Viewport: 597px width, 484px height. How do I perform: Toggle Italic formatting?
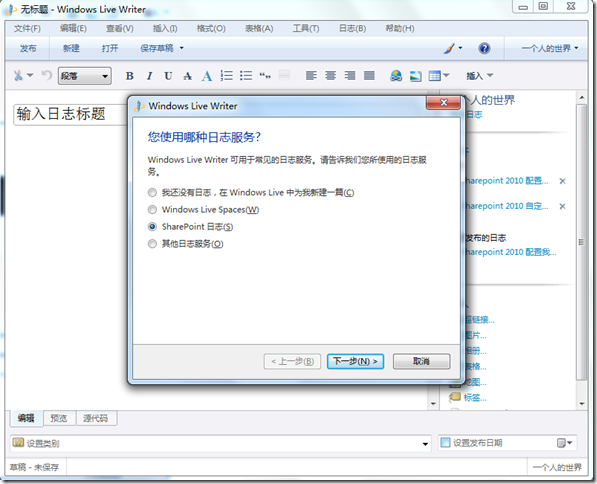point(149,76)
